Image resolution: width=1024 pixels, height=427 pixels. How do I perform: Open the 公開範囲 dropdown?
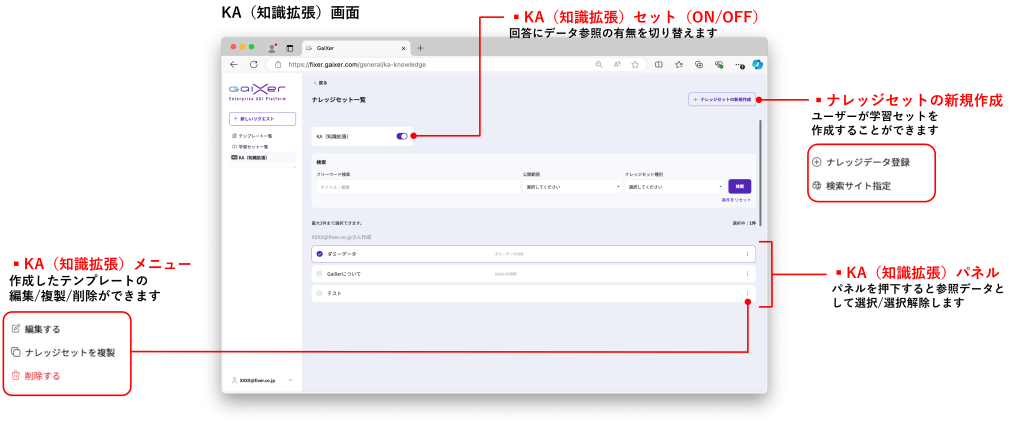[x=572, y=186]
